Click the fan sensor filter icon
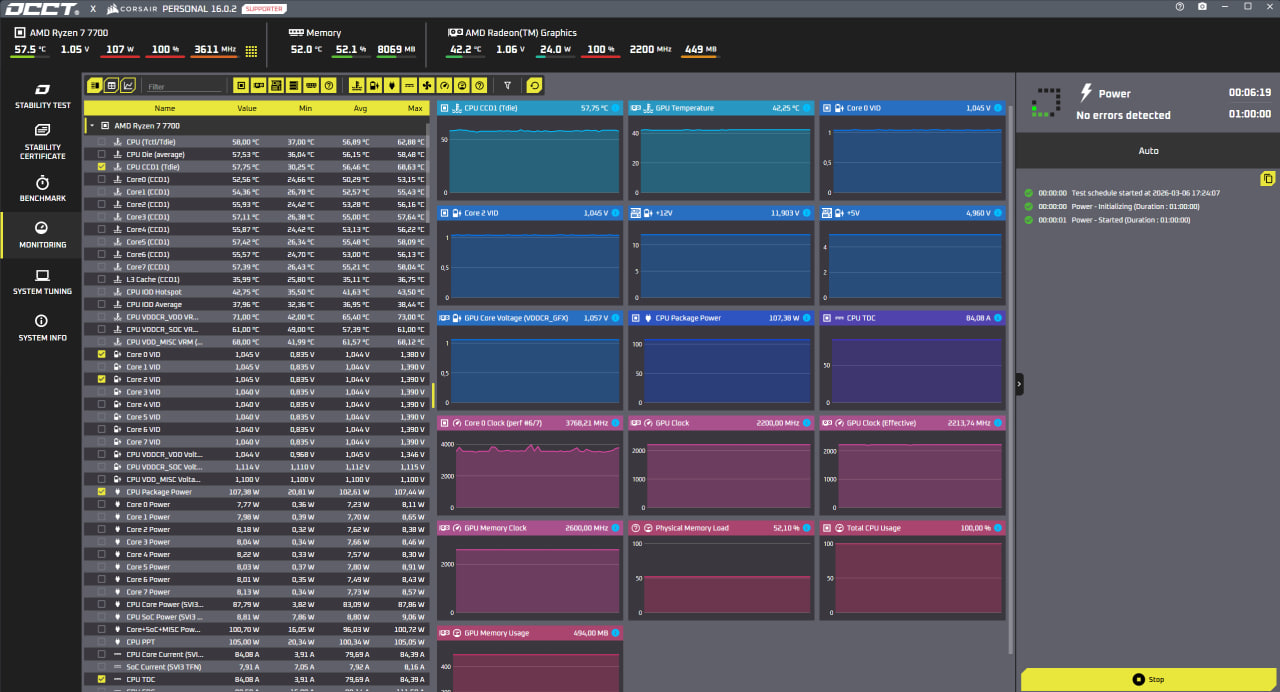 click(x=427, y=86)
